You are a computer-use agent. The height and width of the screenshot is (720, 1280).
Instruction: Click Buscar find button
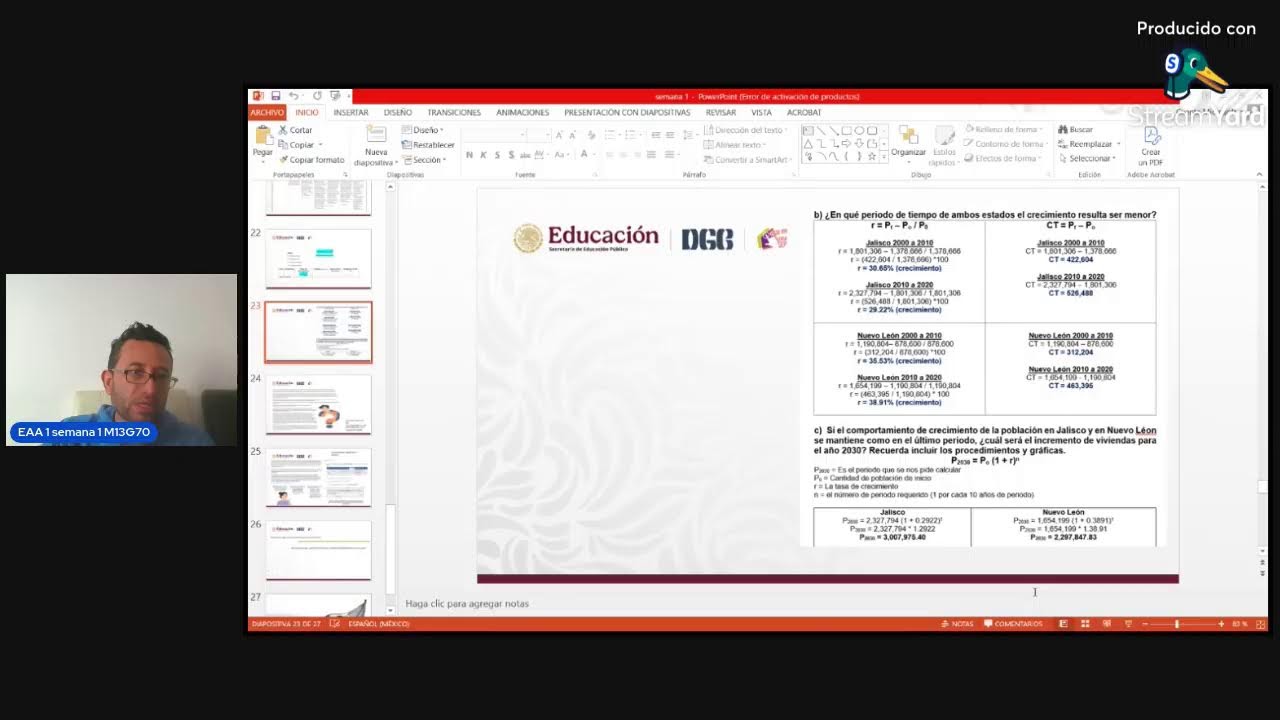point(1075,129)
